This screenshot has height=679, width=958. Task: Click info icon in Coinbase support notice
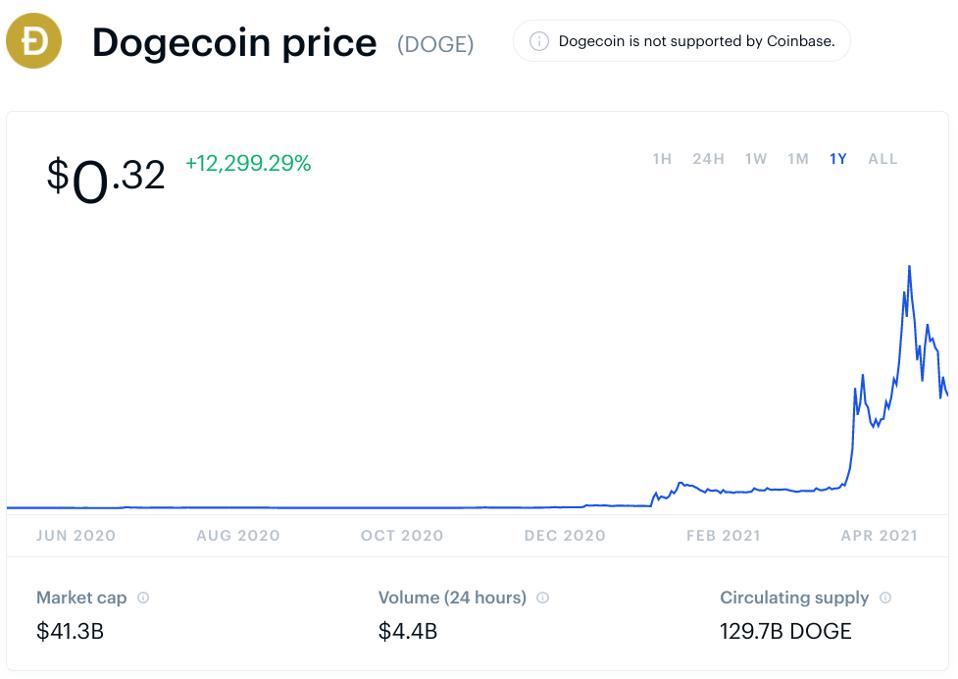(539, 41)
